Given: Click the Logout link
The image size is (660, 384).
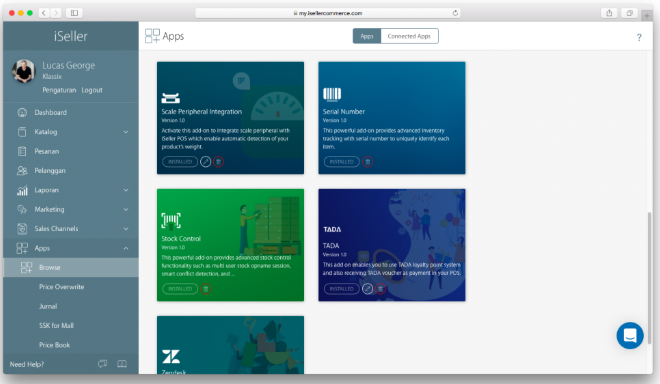Looking at the screenshot, I should coord(92,90).
